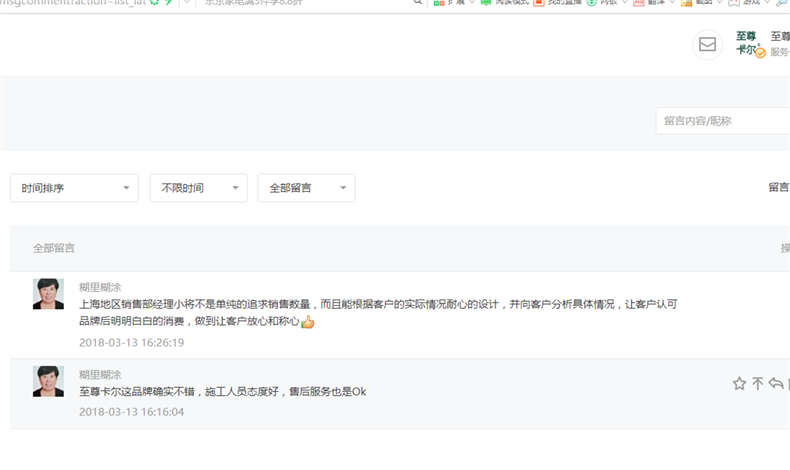Click the thumbs-up emoji in first comment
This screenshot has width=790, height=470.
[x=308, y=322]
